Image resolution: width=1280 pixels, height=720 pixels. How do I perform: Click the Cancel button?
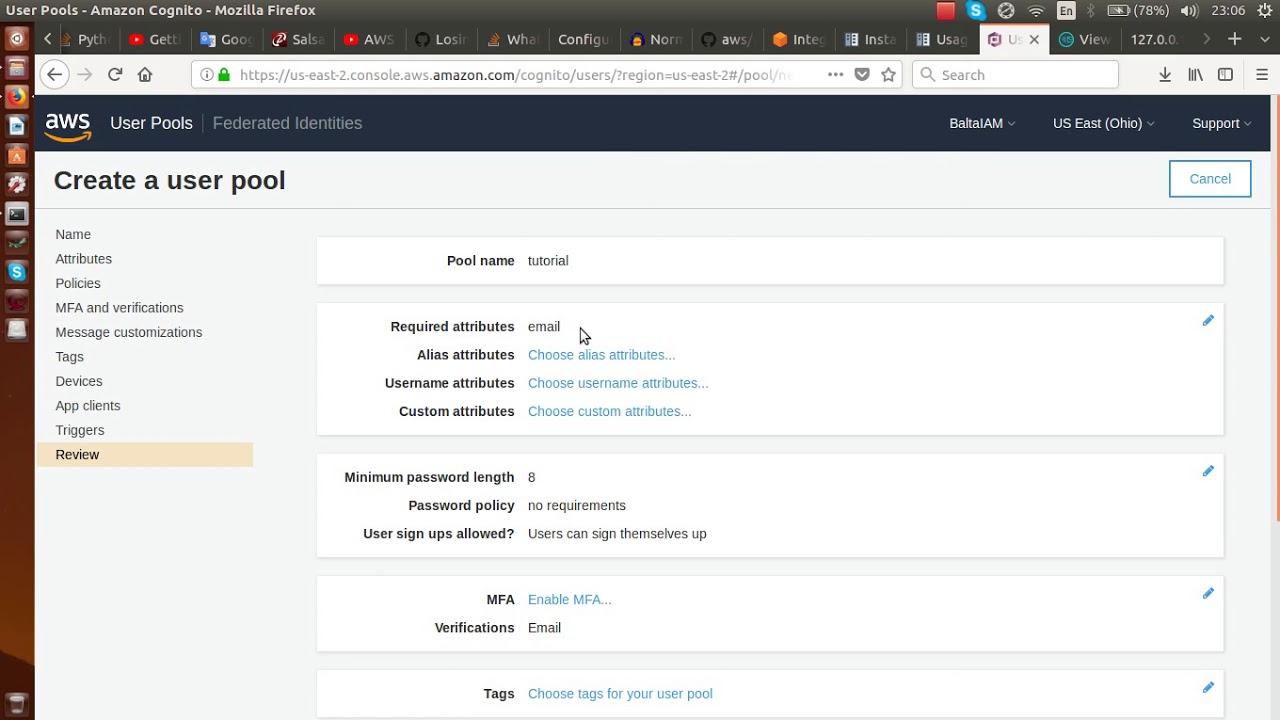[1210, 179]
